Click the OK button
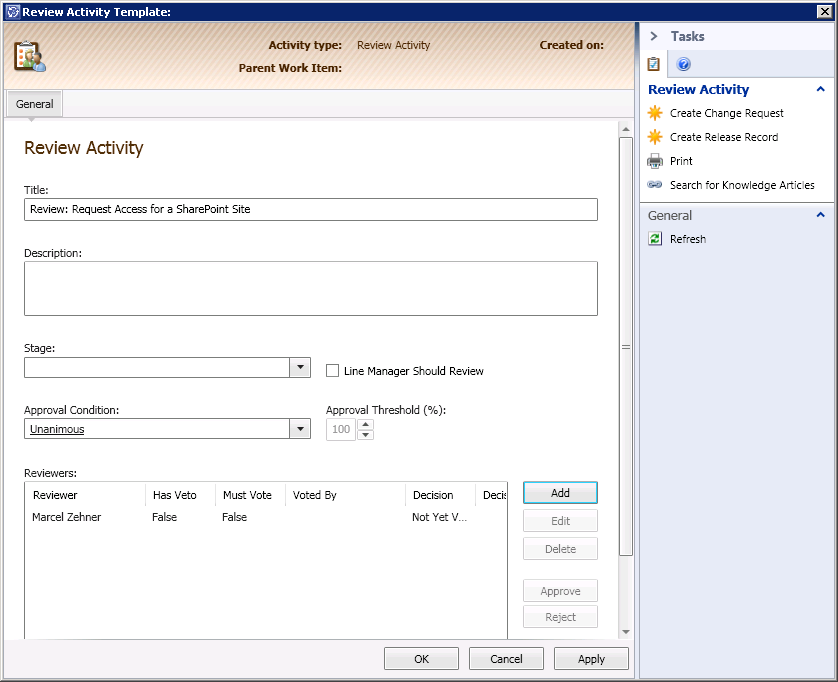The image size is (838, 682). pos(421,659)
